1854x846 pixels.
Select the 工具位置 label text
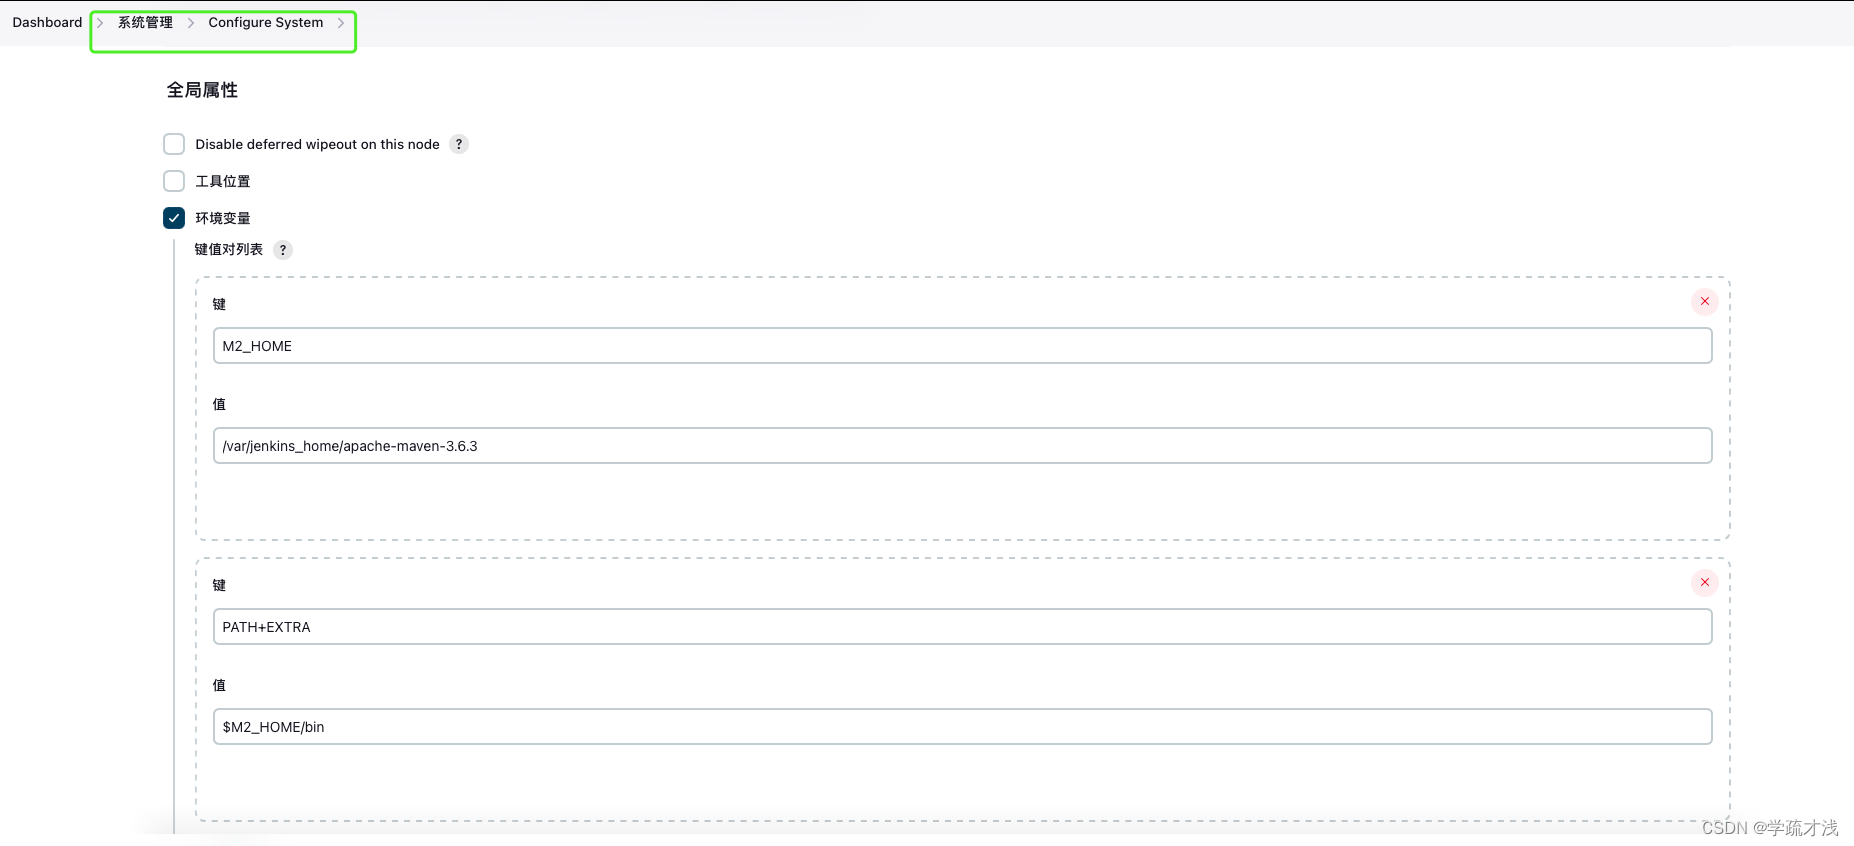coord(223,181)
